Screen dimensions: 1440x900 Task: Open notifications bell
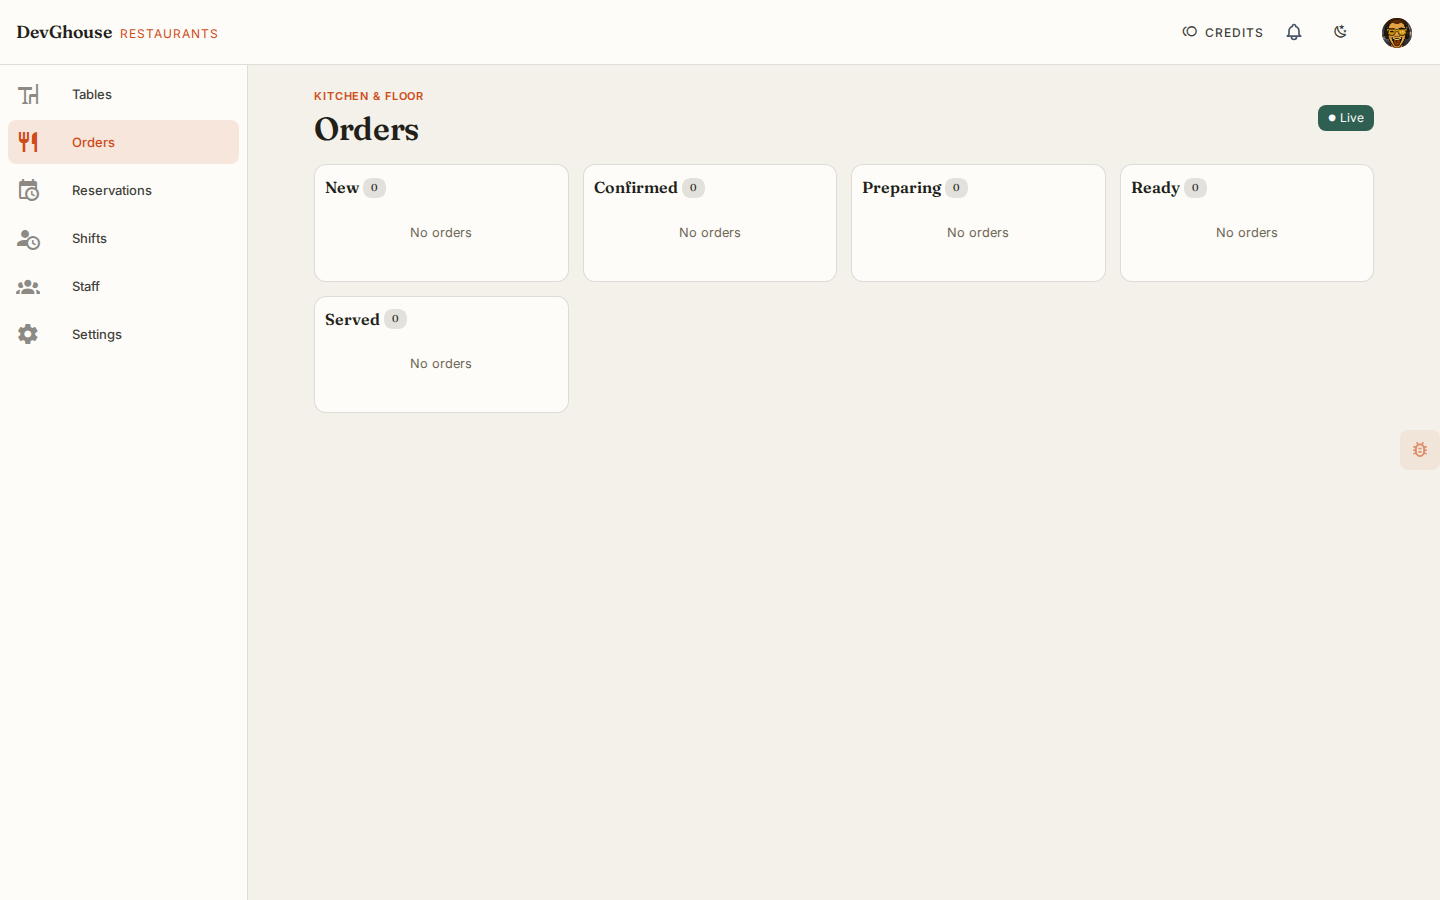click(x=1294, y=32)
